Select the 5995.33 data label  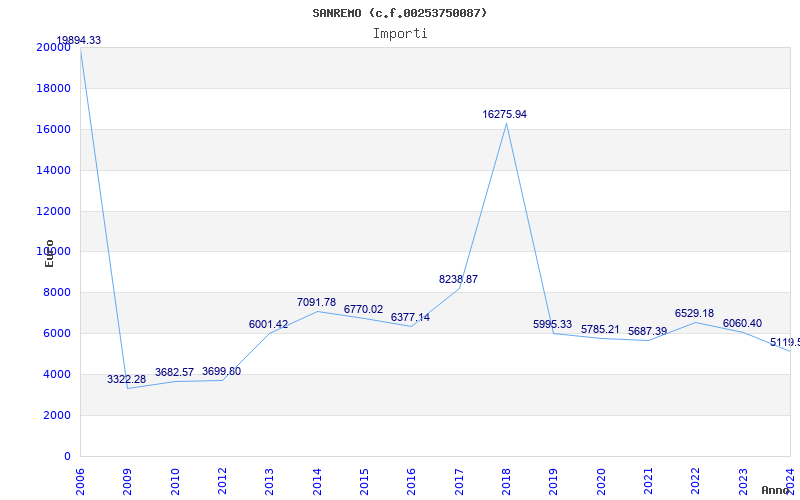click(553, 324)
